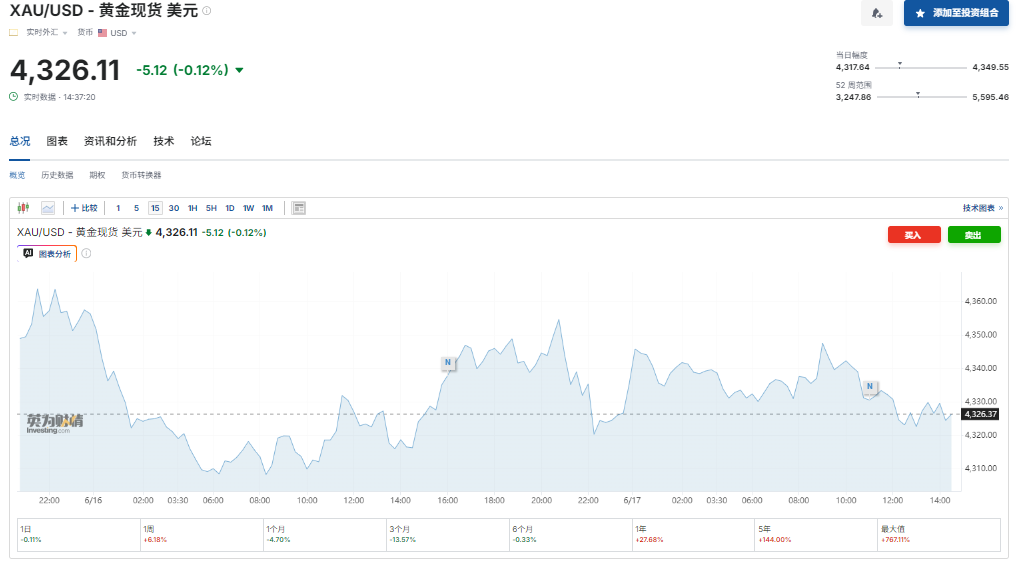The height and width of the screenshot is (568, 1020).
Task: Select the 5H chart interval
Action: click(x=211, y=208)
